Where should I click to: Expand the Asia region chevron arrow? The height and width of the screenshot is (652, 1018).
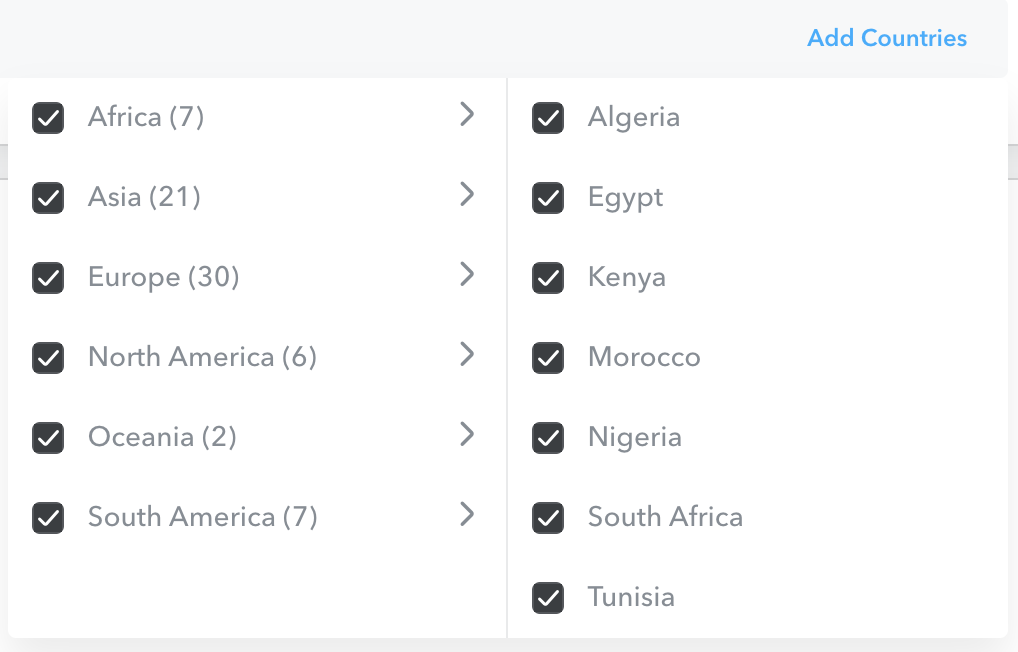point(467,195)
